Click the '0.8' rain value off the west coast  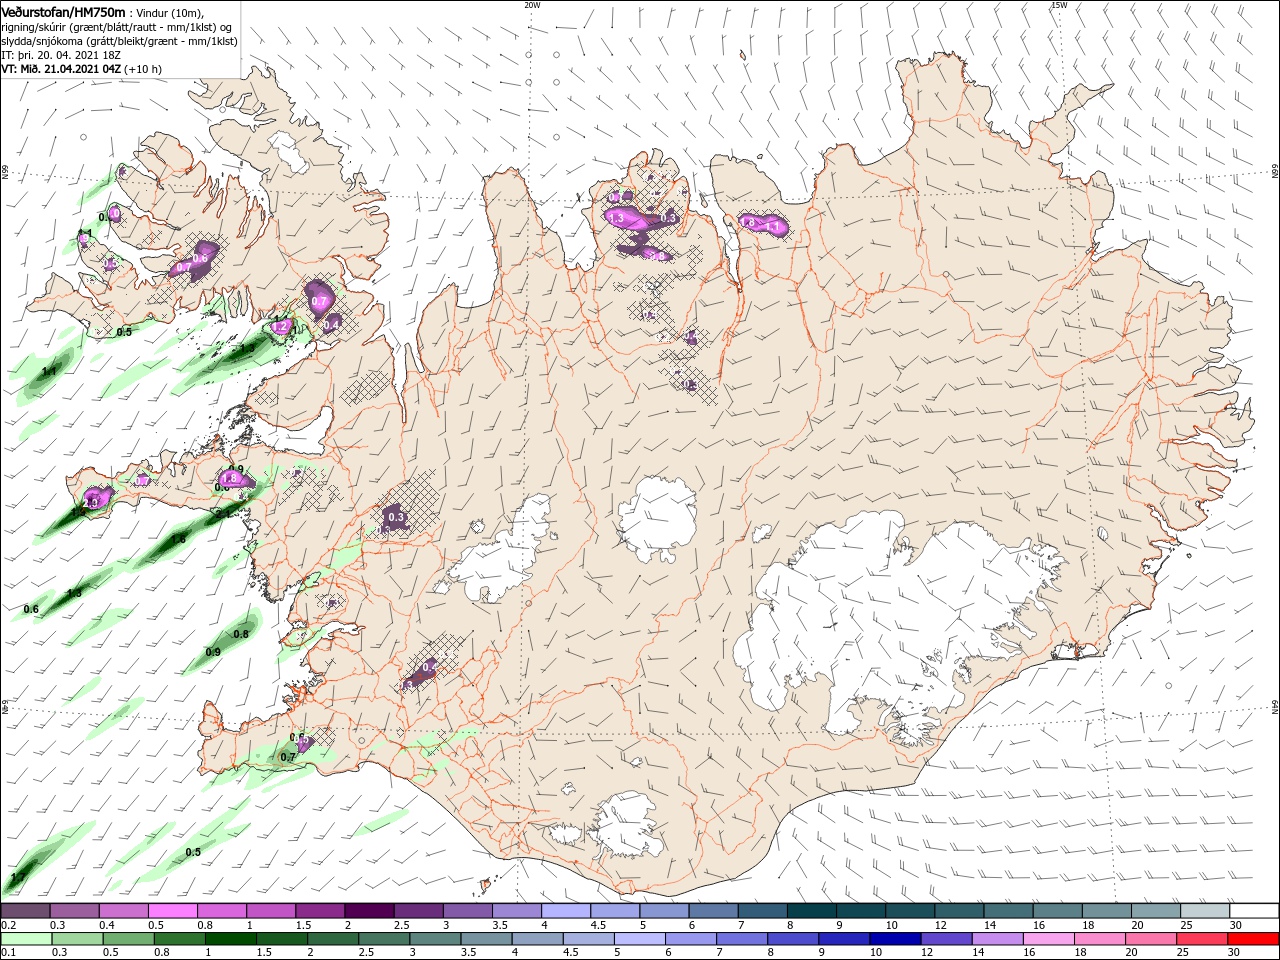[241, 634]
